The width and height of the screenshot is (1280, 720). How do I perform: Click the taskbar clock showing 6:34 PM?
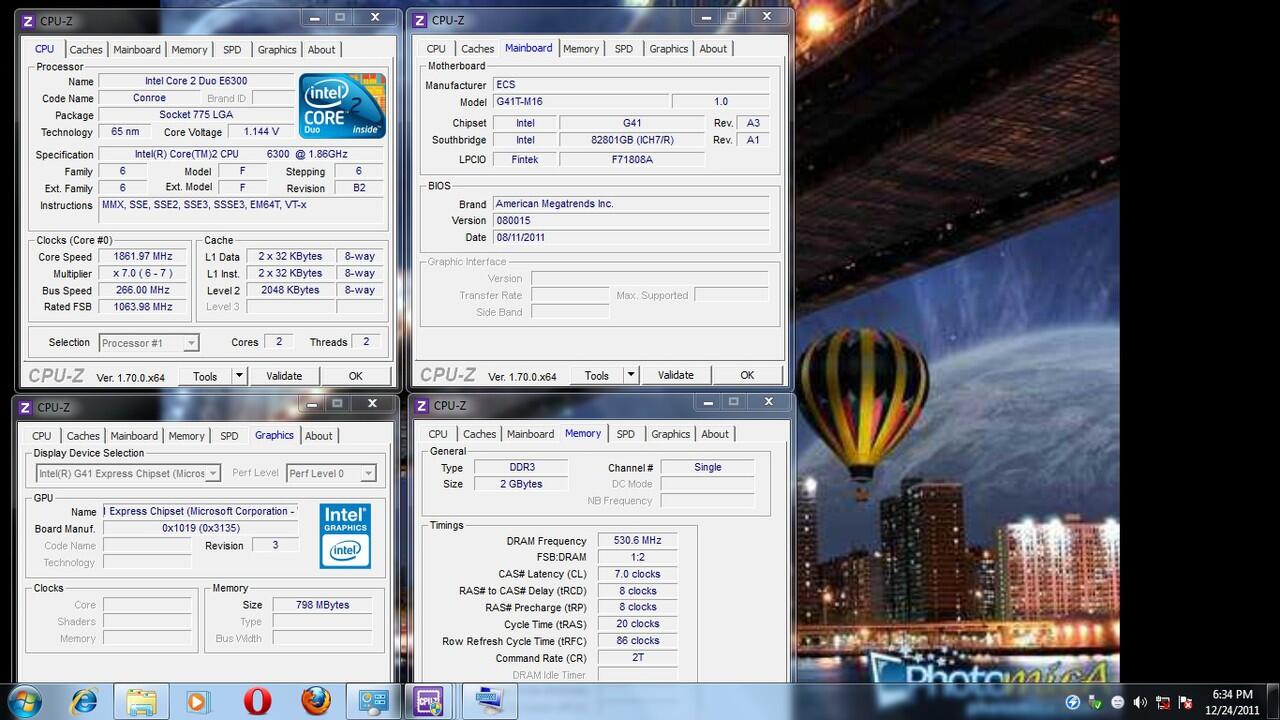point(1232,702)
